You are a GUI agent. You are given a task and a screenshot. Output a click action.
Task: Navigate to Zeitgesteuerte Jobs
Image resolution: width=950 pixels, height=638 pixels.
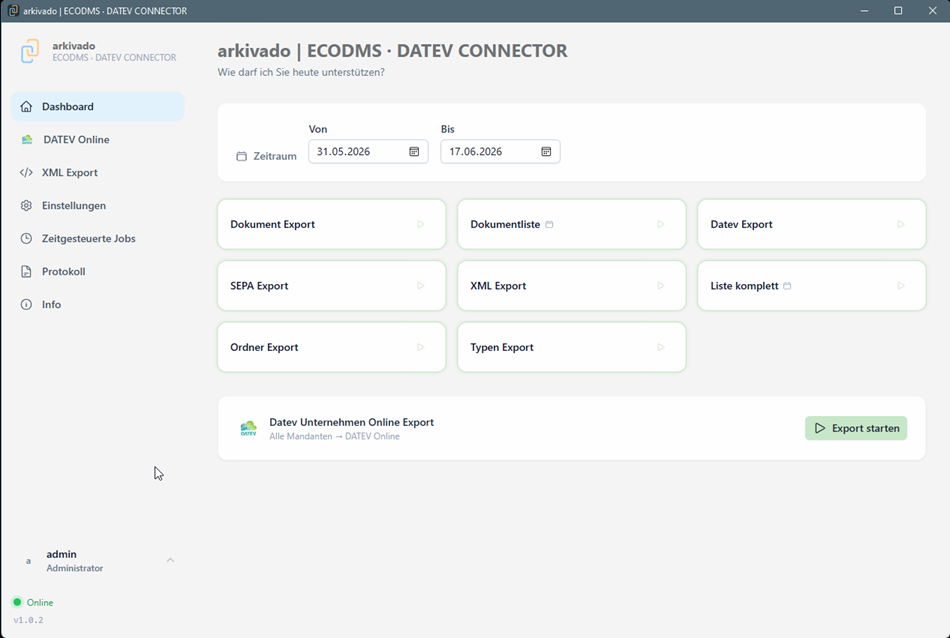coord(98,239)
